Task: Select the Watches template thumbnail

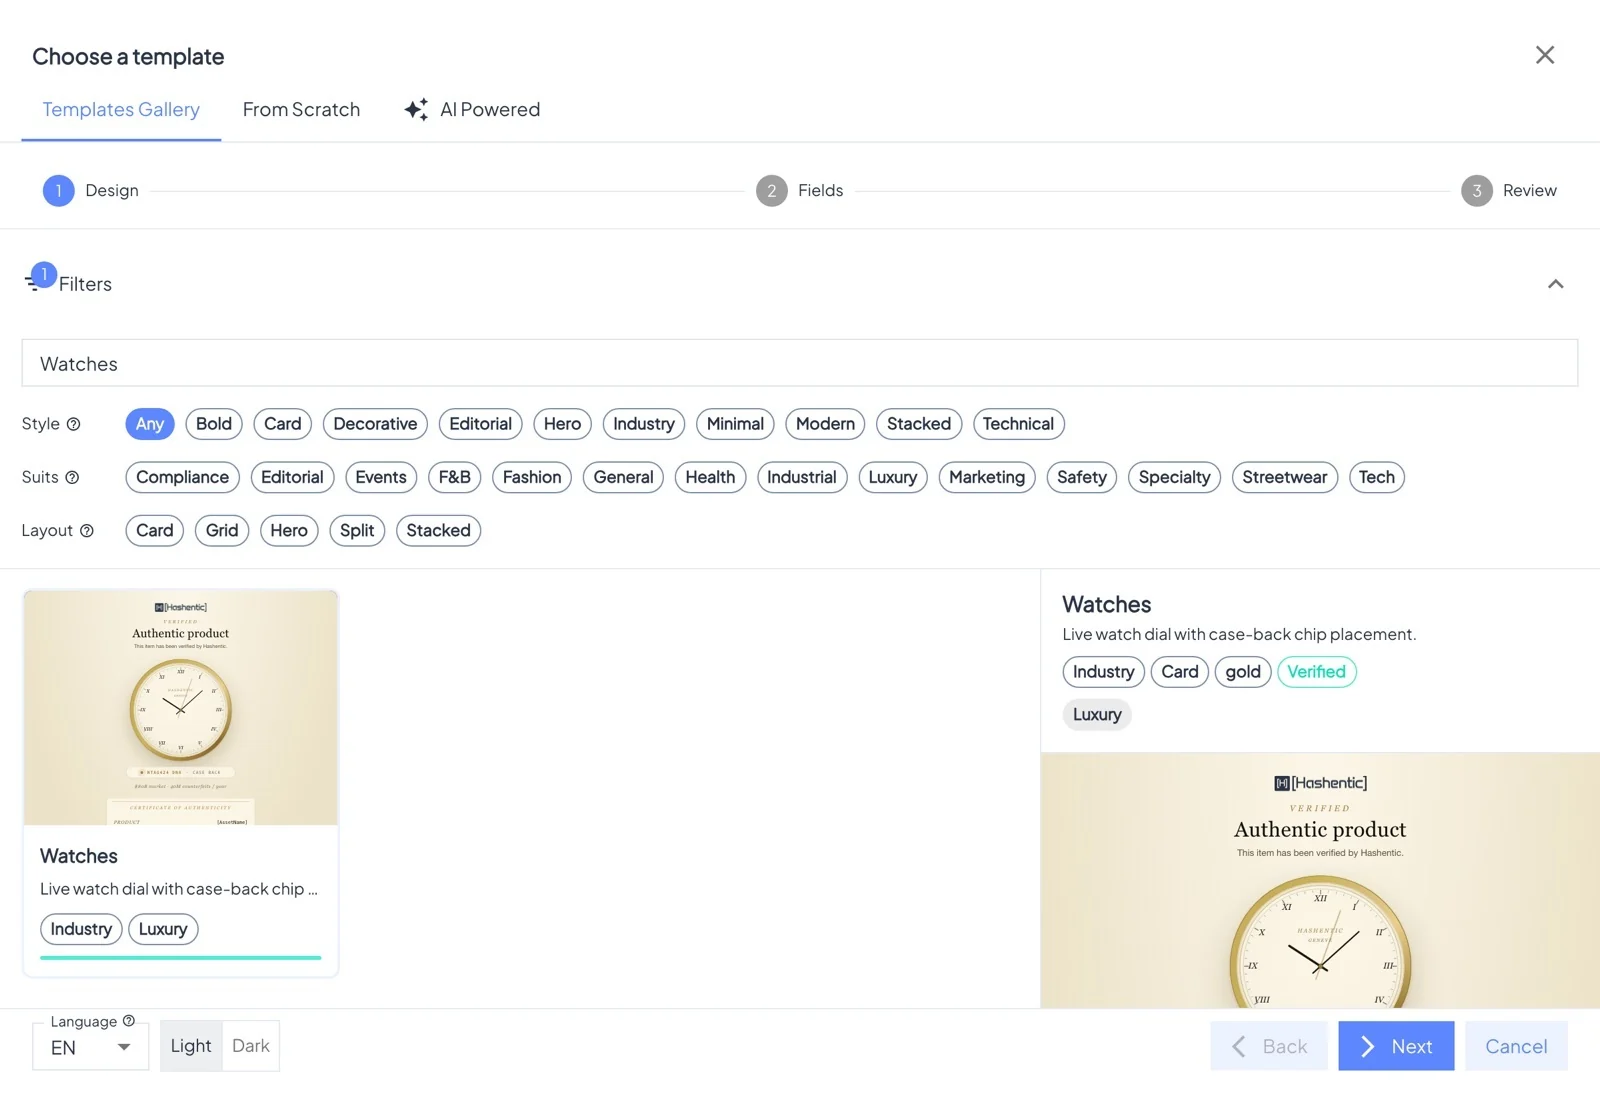Action: coord(181,708)
